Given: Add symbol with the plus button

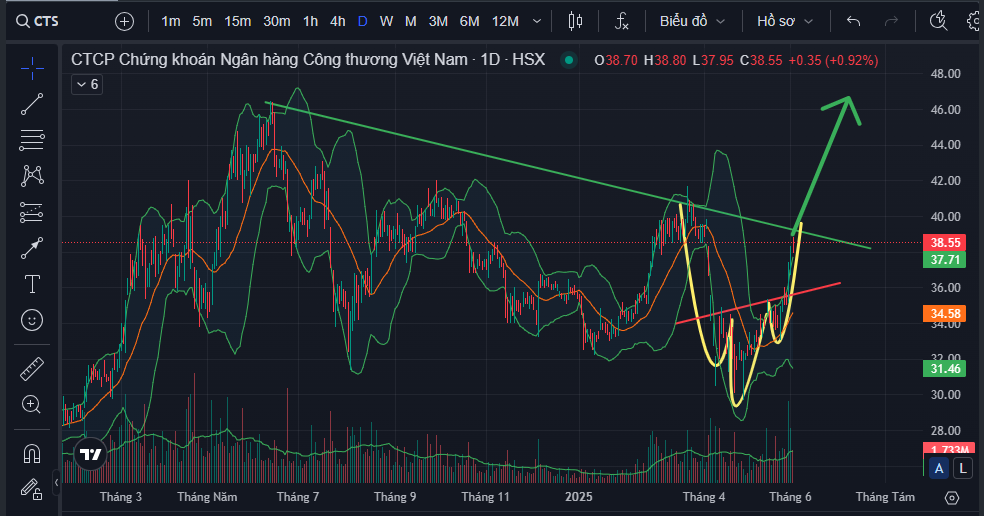Looking at the screenshot, I should [124, 21].
